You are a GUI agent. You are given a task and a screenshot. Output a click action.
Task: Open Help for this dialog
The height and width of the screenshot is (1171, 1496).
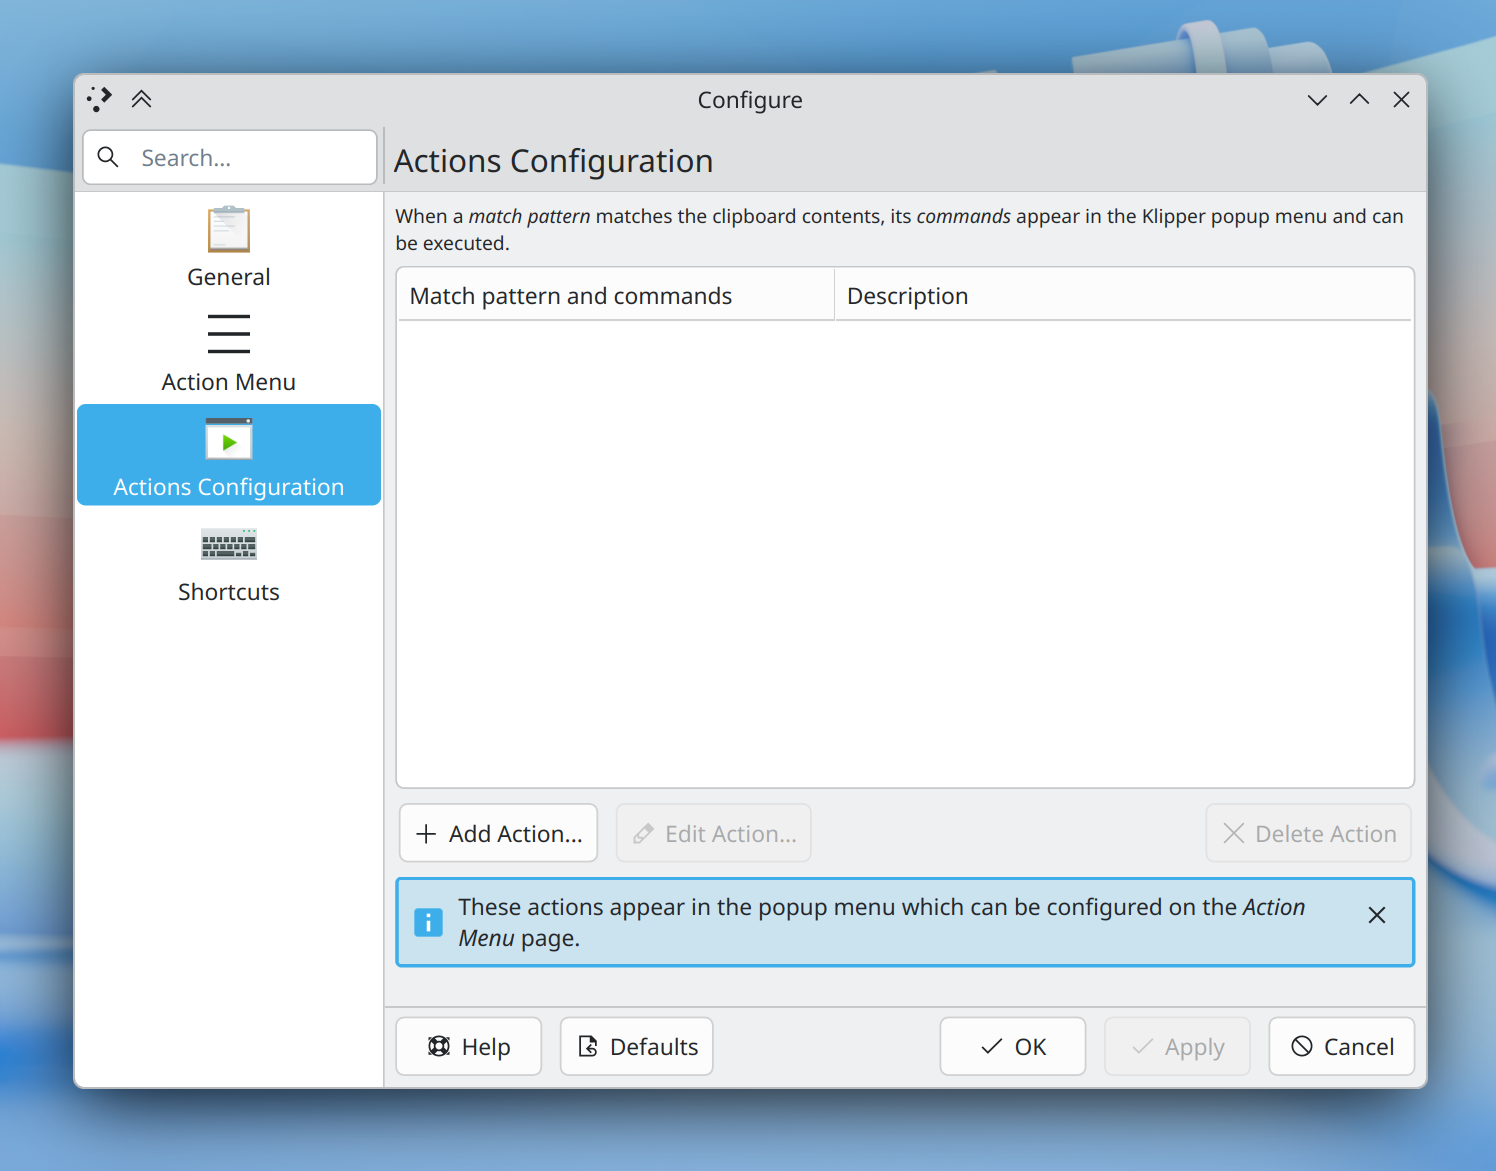[x=468, y=1046]
